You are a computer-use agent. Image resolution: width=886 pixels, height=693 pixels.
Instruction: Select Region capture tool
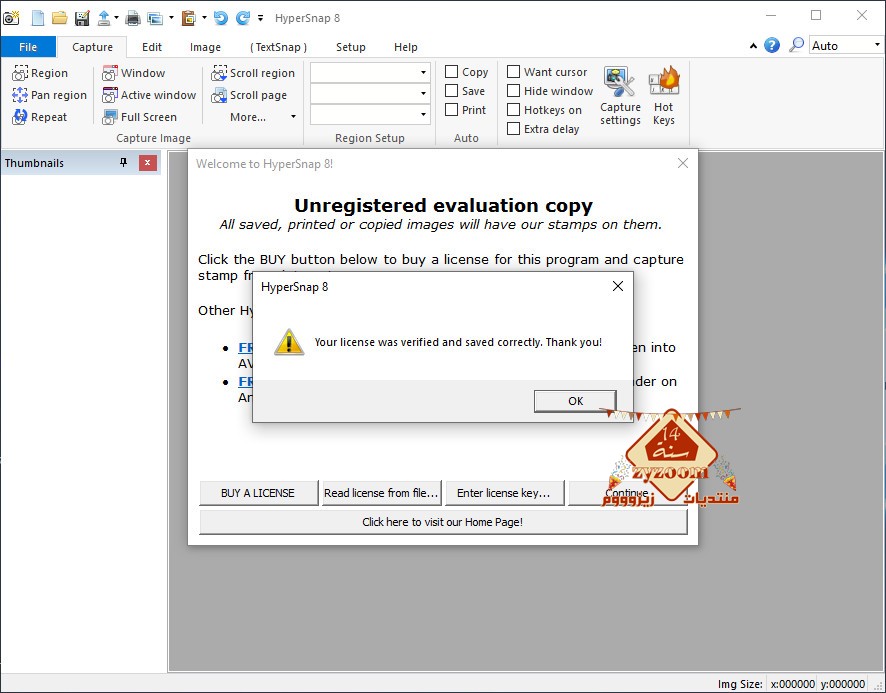point(40,73)
